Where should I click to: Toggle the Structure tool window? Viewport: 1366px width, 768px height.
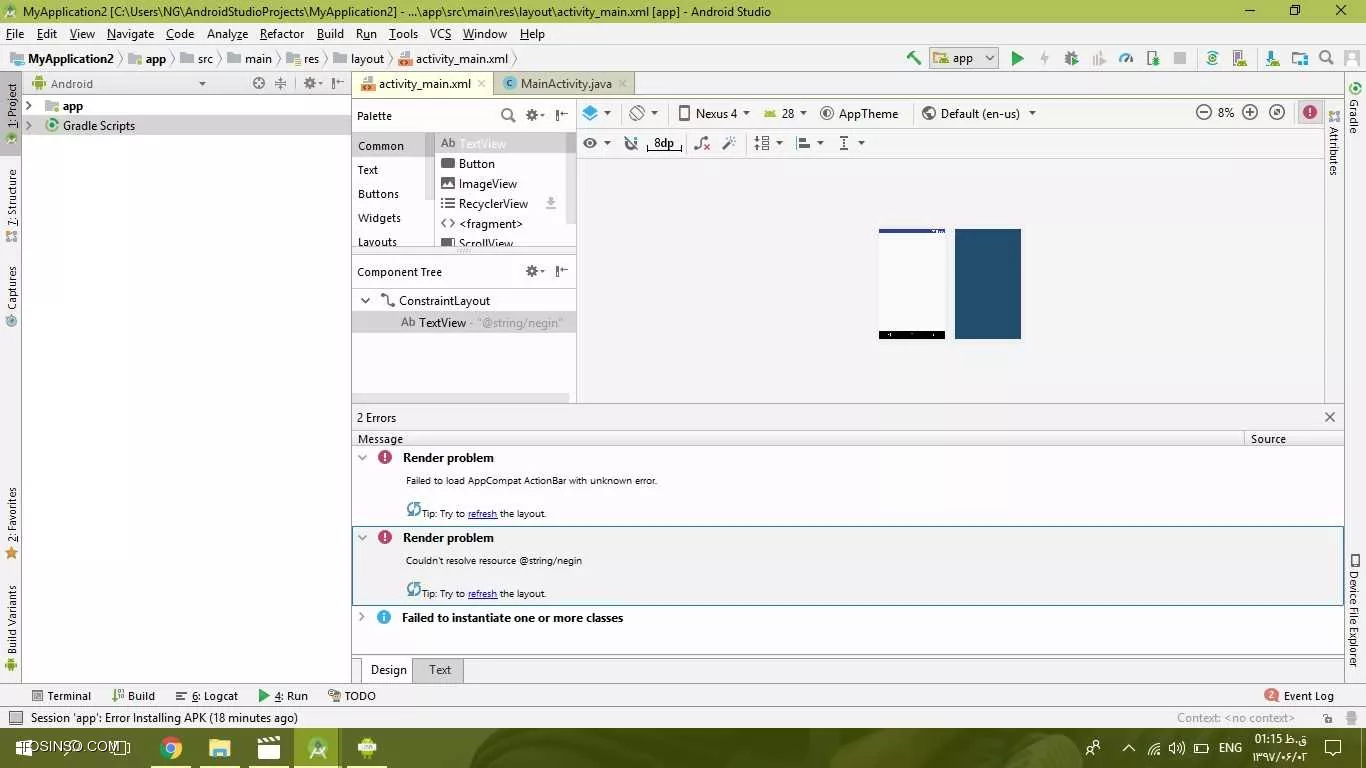12,204
